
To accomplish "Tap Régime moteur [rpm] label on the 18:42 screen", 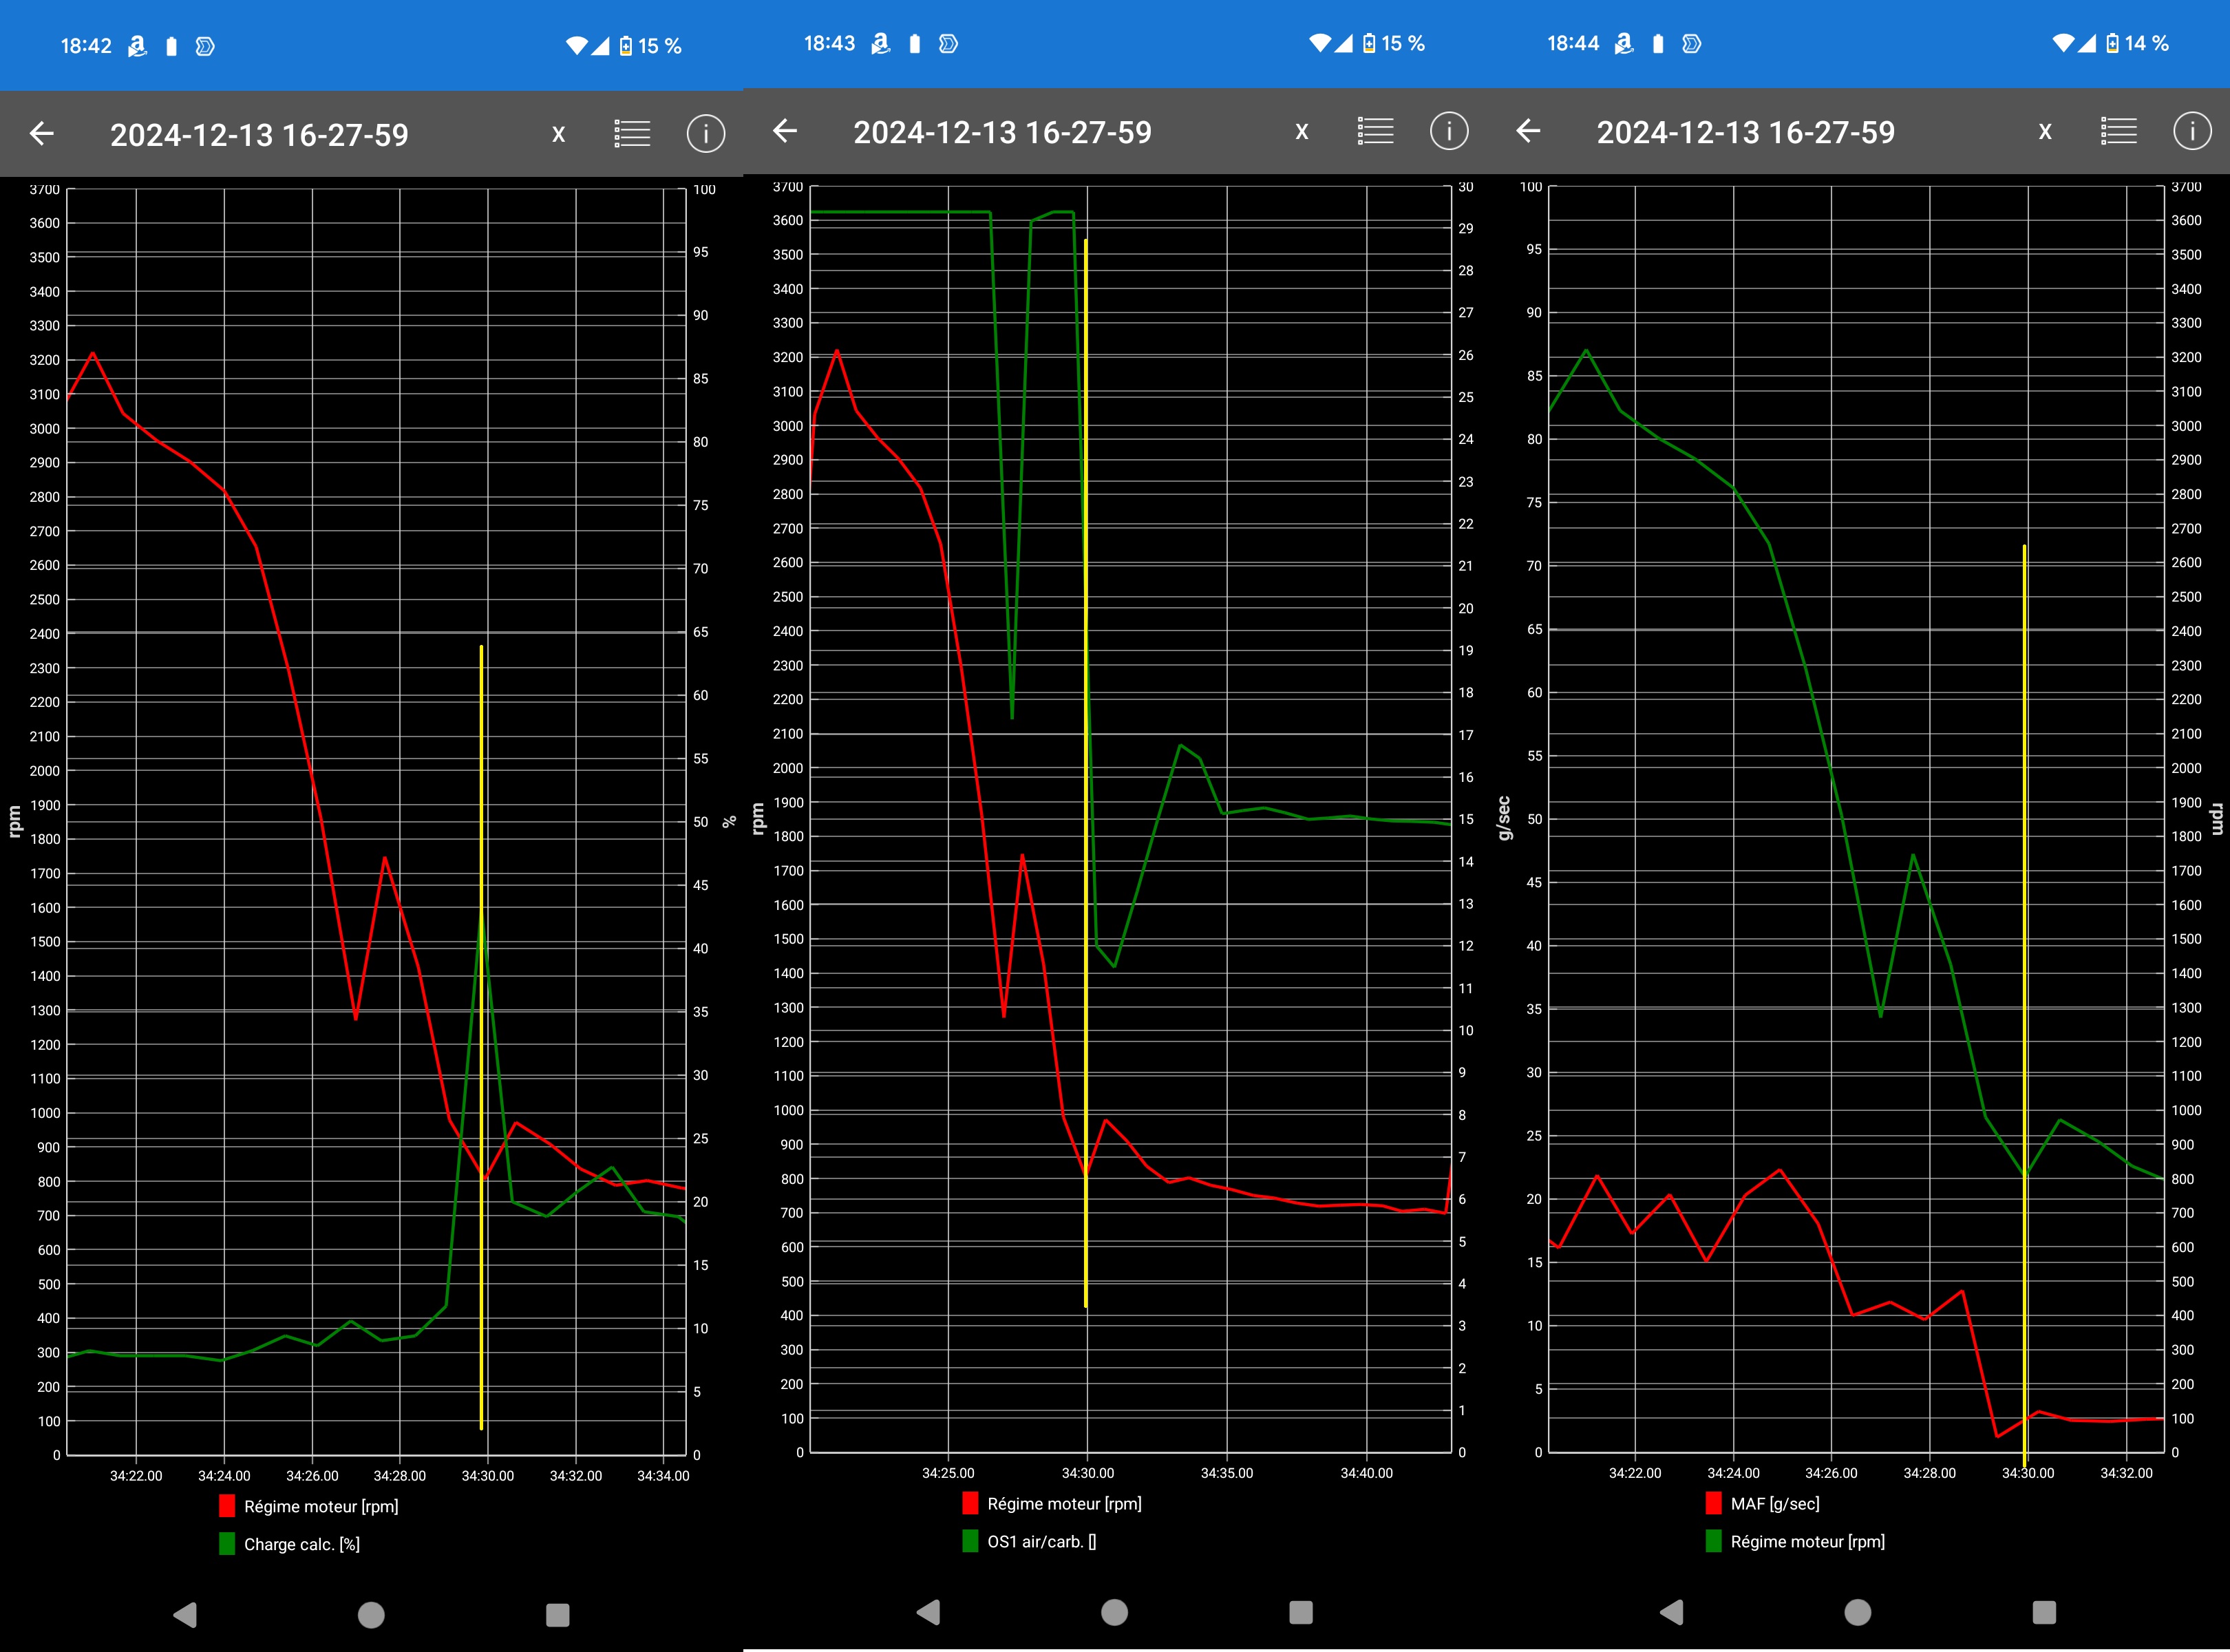I will 321,1506.
